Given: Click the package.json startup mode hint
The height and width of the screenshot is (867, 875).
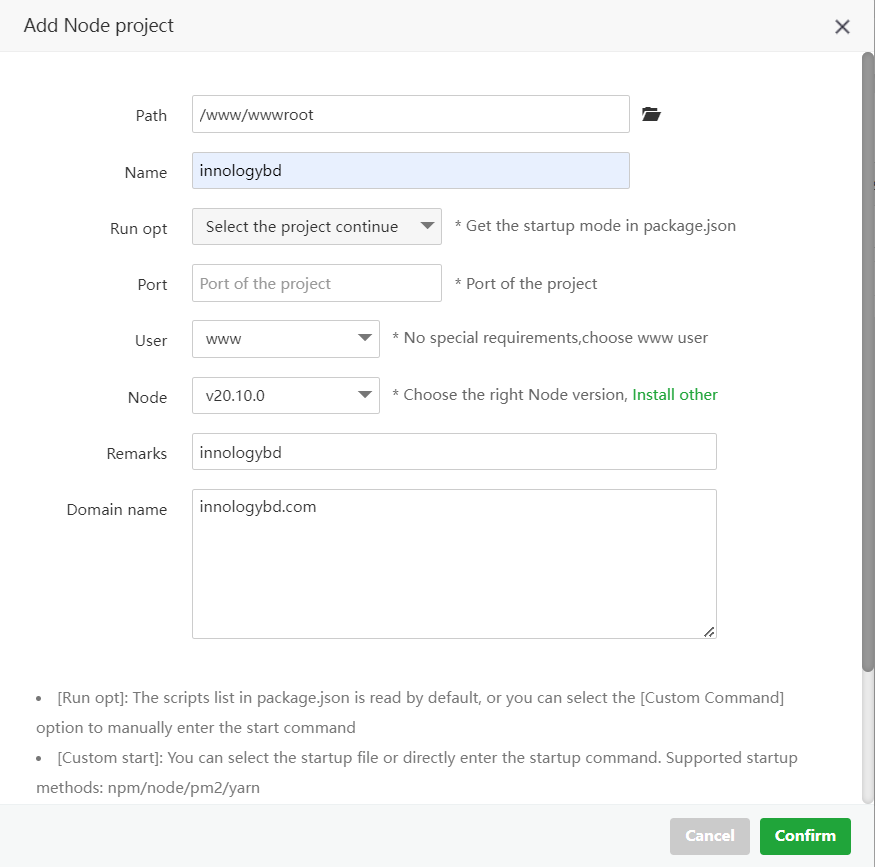Looking at the screenshot, I should coord(595,227).
